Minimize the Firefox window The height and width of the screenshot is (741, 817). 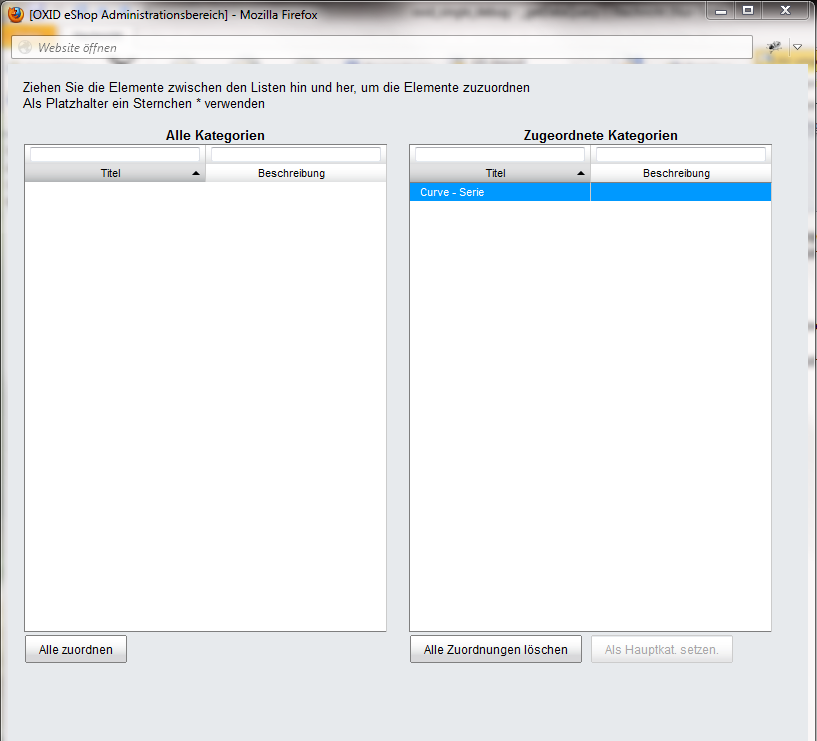720,10
